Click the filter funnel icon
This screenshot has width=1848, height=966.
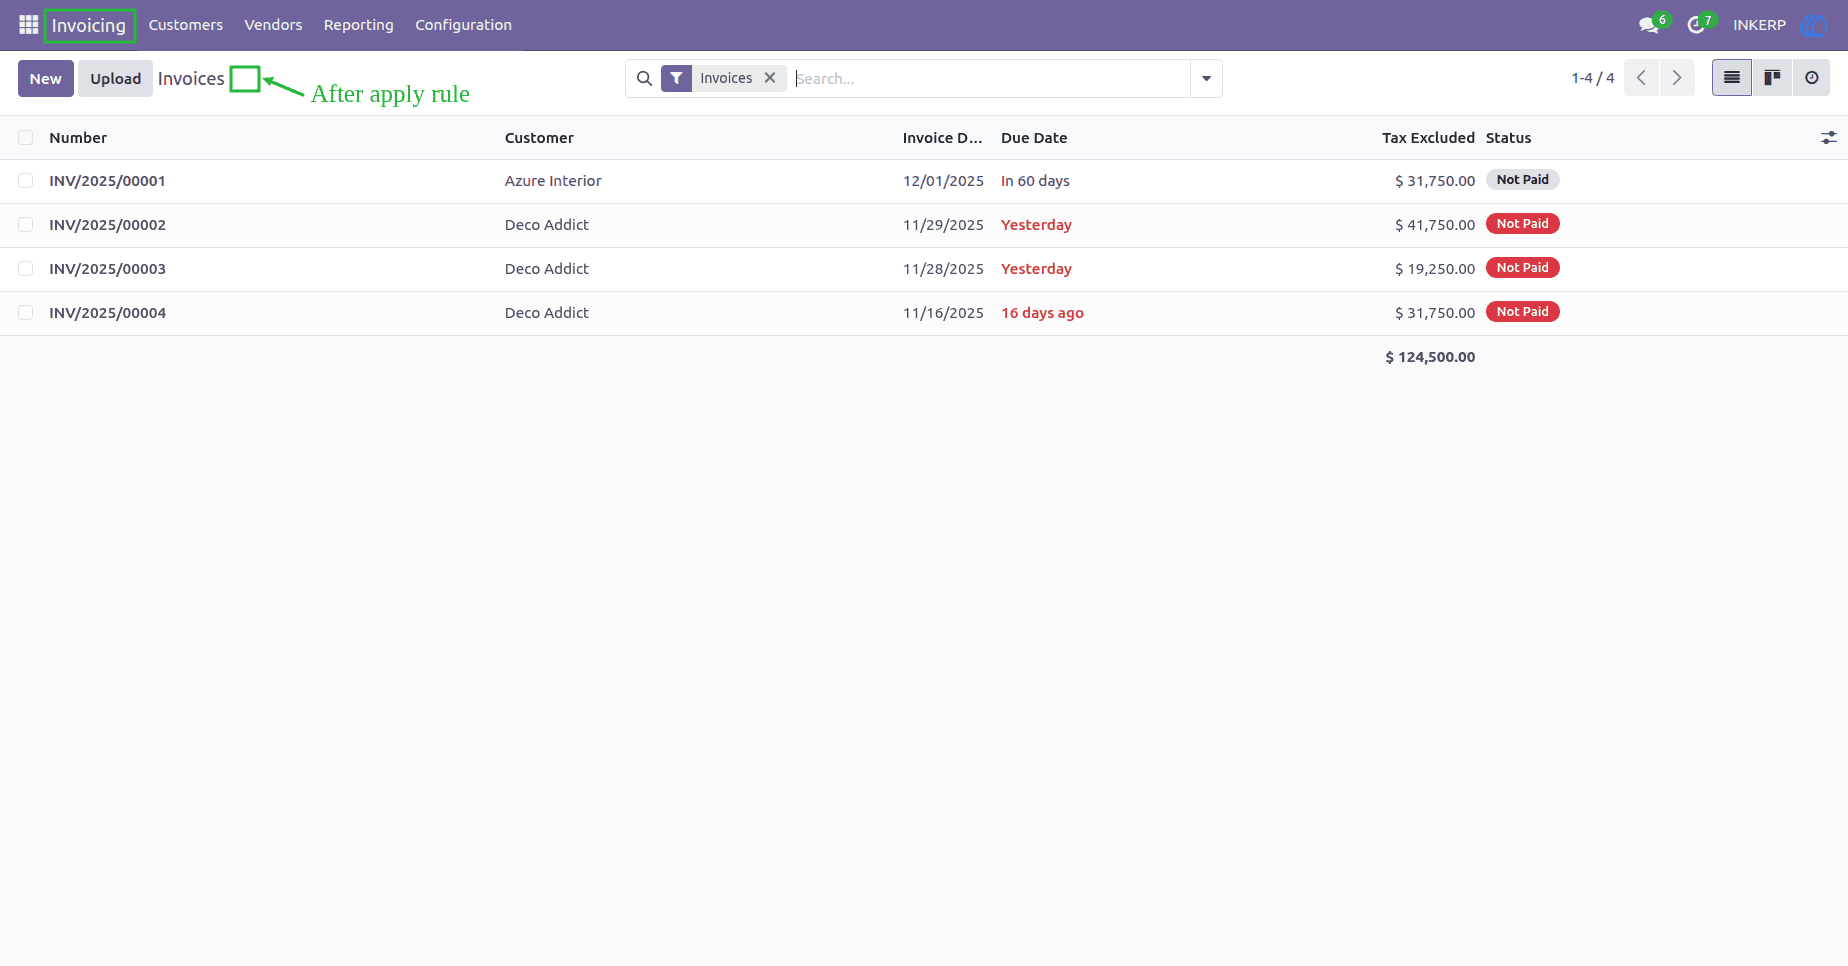[677, 78]
